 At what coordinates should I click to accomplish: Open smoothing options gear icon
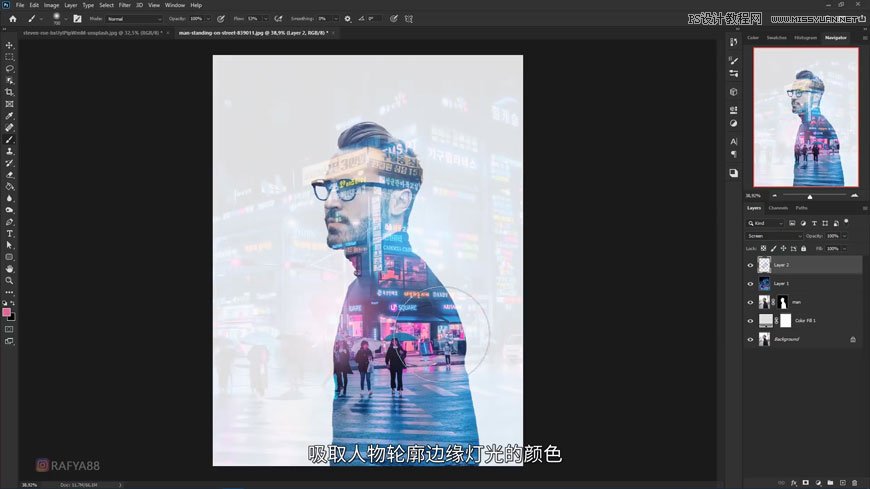(347, 19)
